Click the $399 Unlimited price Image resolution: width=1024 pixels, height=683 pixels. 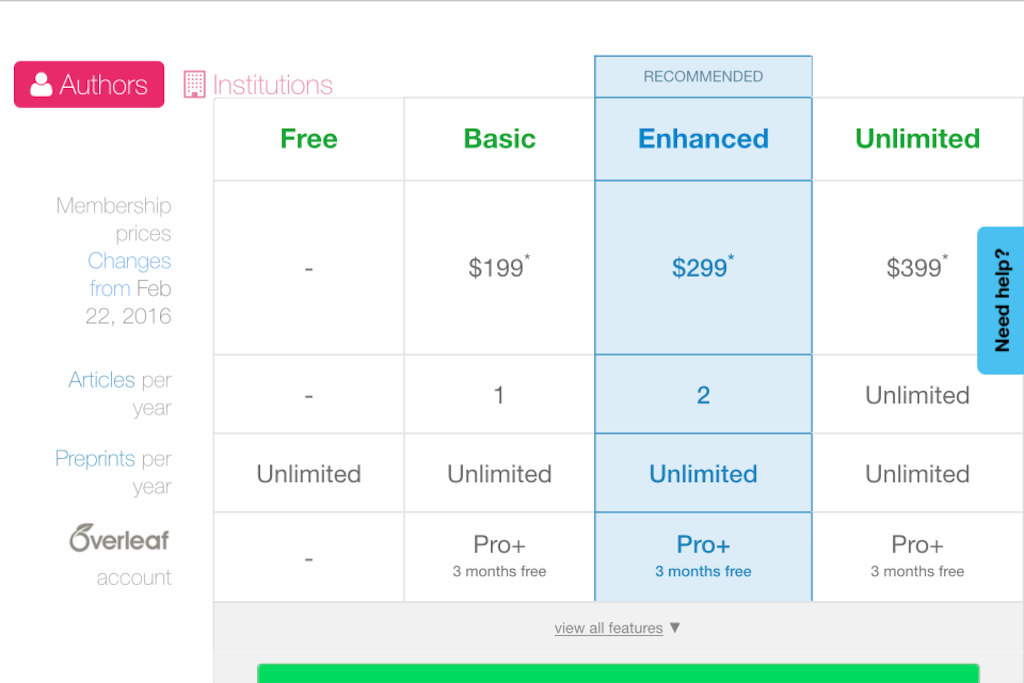917,267
